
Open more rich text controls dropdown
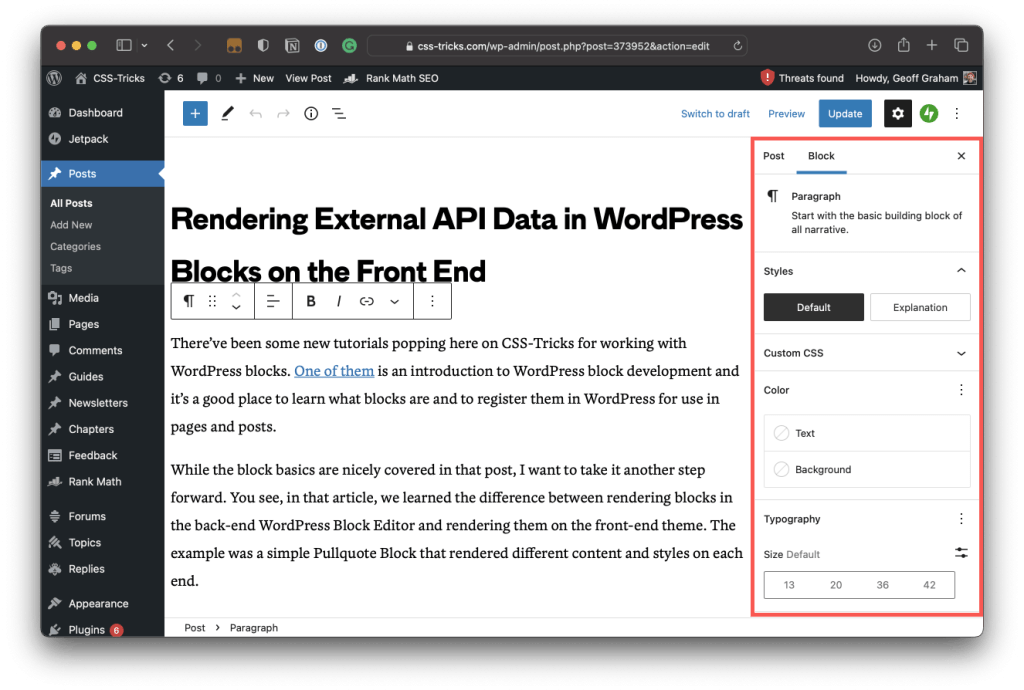click(394, 302)
